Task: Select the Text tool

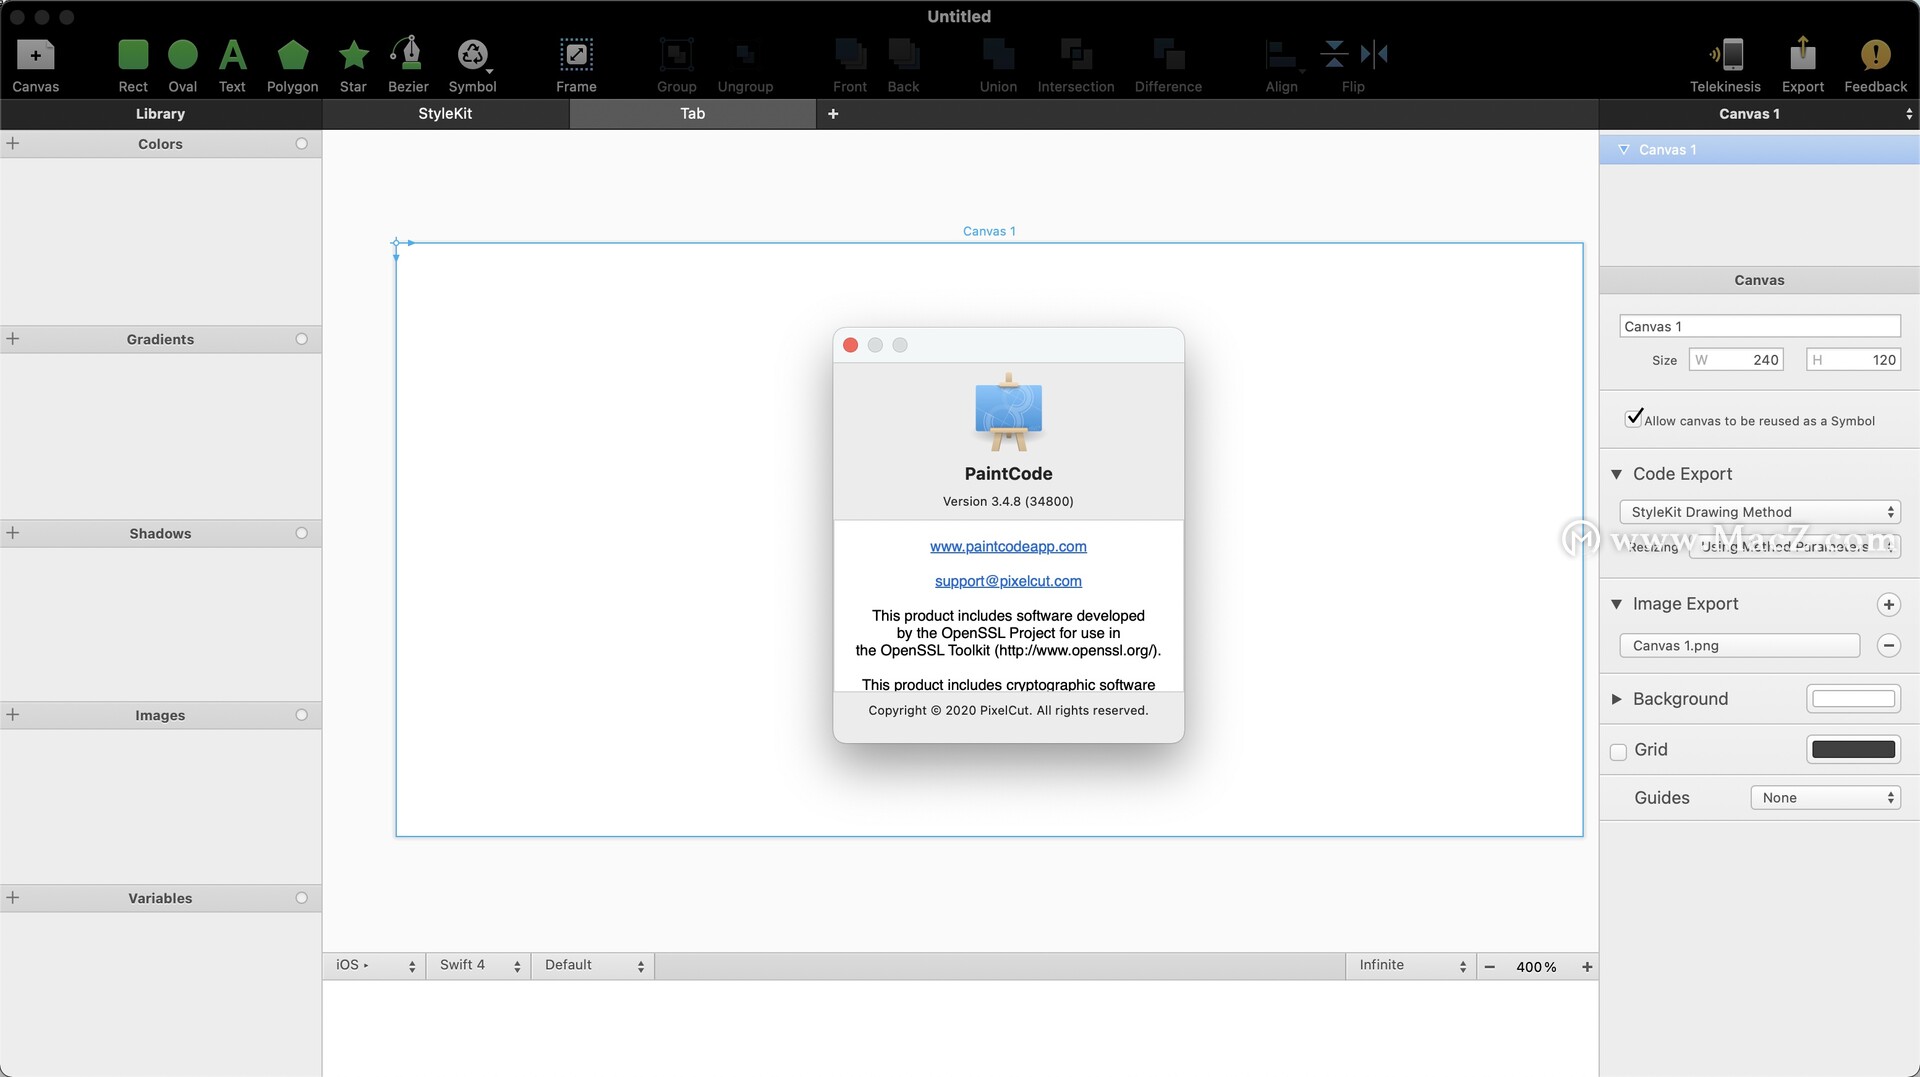Action: [x=232, y=65]
